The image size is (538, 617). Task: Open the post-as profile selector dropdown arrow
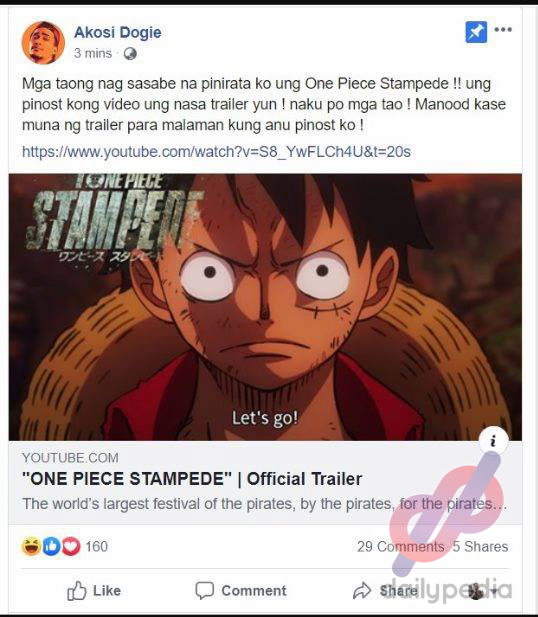pos(495,591)
